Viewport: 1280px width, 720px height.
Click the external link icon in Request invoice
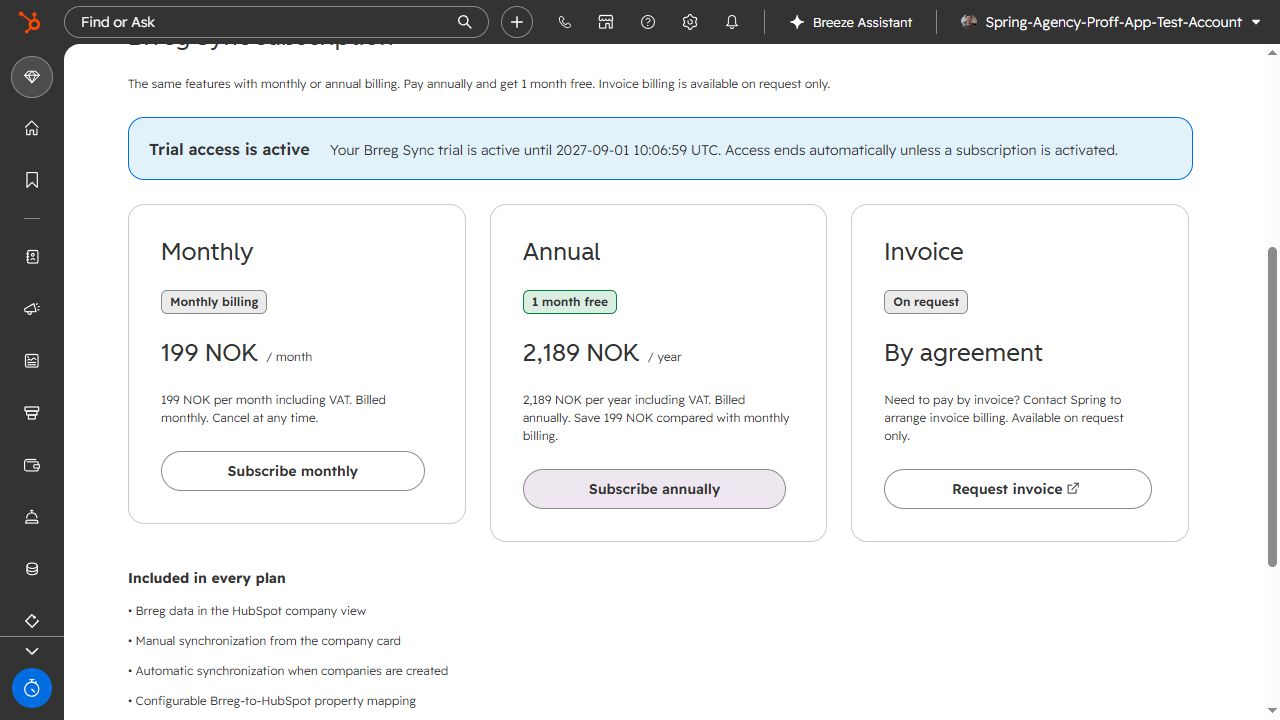pos(1074,488)
